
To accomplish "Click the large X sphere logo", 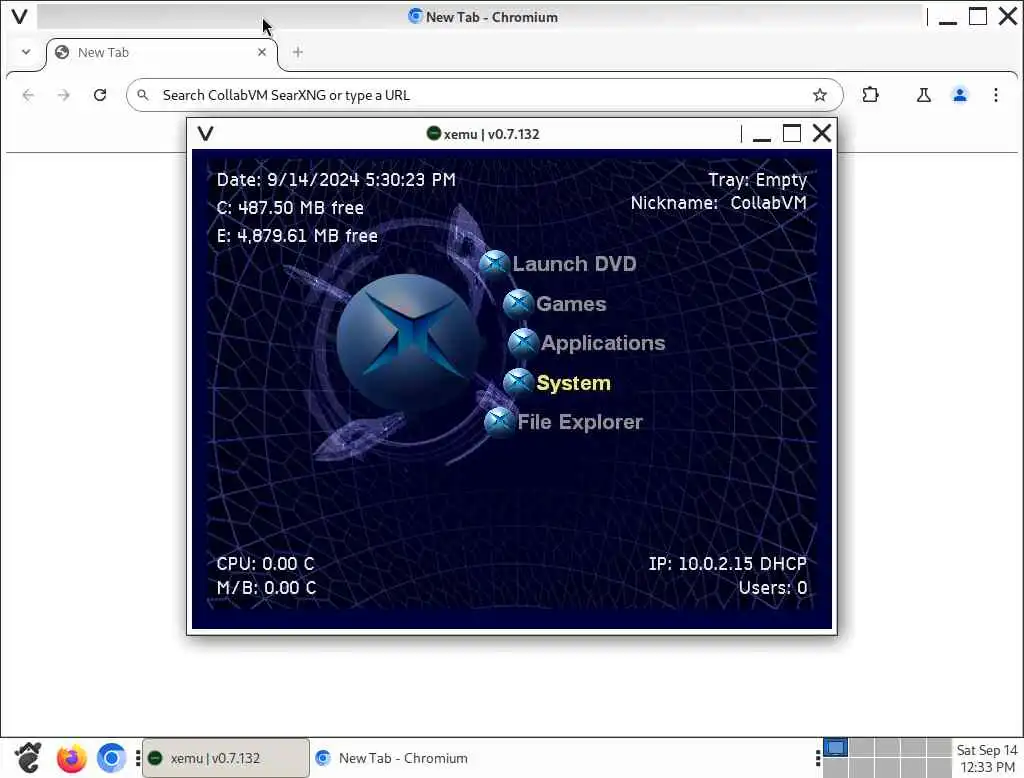I will click(410, 342).
